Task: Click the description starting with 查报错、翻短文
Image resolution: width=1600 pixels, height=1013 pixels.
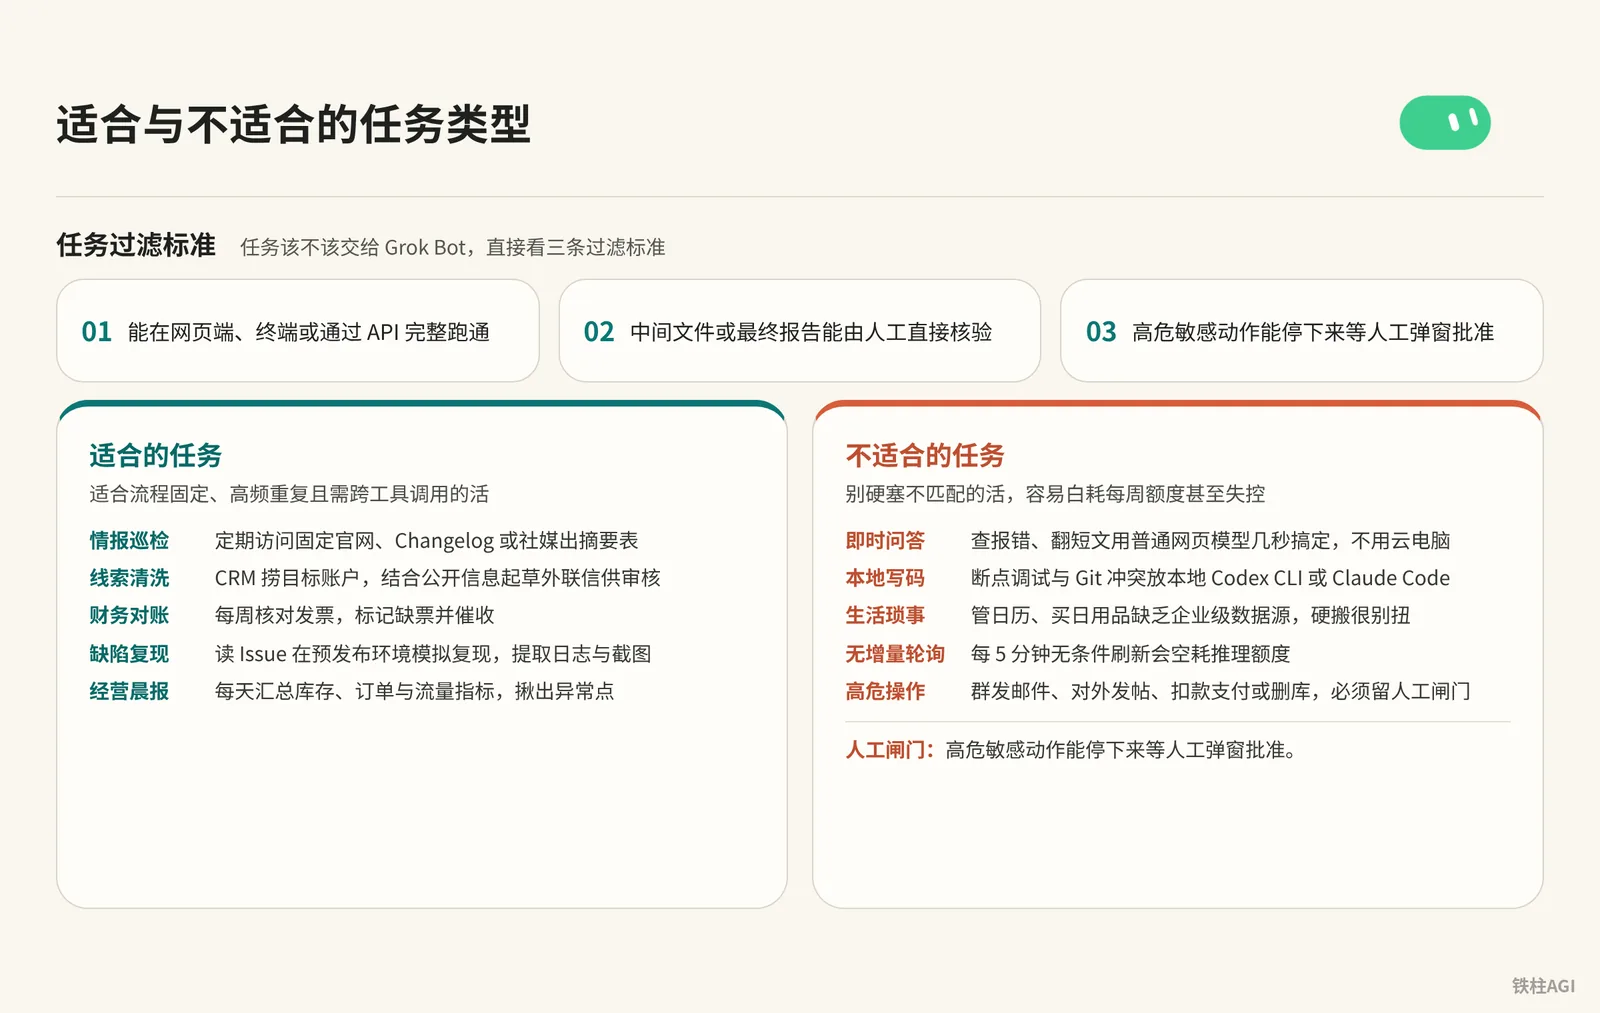Action: (1211, 541)
